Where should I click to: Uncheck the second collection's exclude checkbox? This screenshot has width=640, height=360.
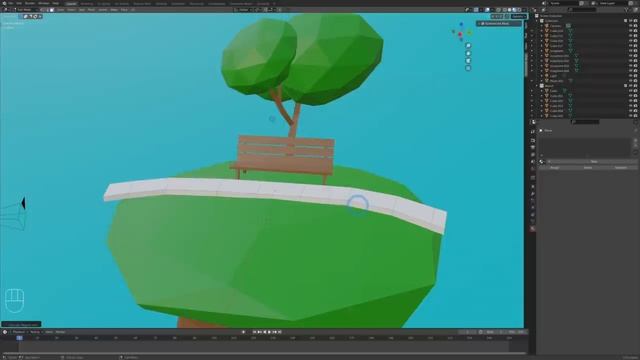click(625, 86)
